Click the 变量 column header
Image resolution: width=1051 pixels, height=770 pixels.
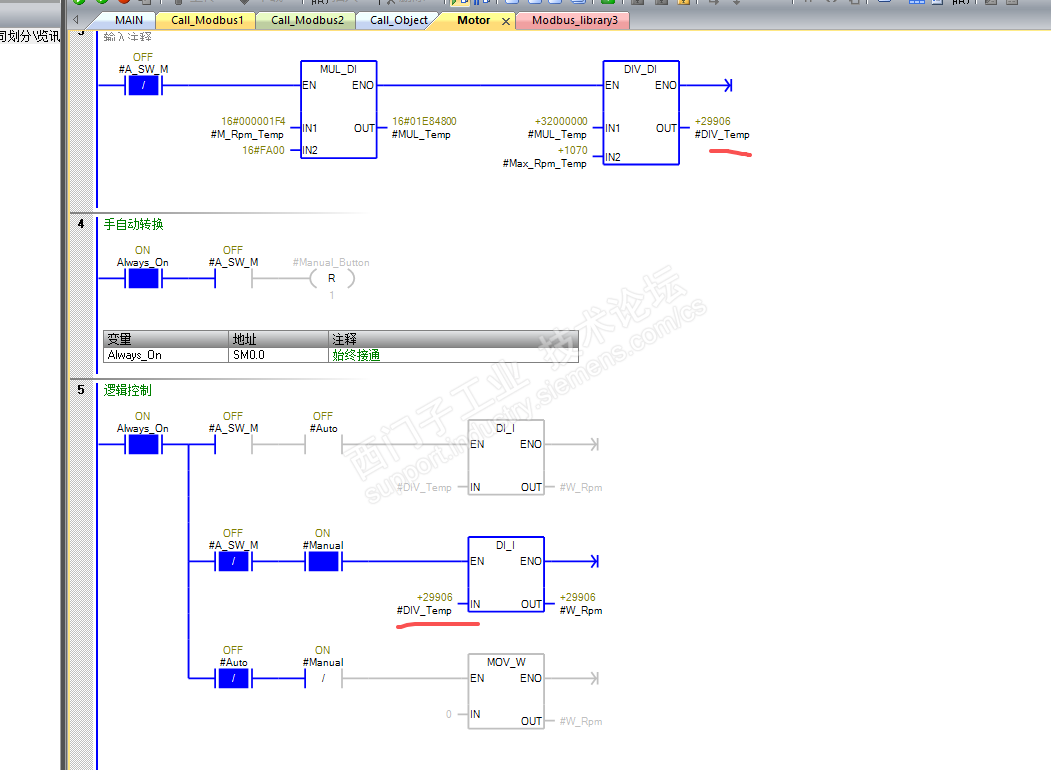pyautogui.click(x=166, y=338)
